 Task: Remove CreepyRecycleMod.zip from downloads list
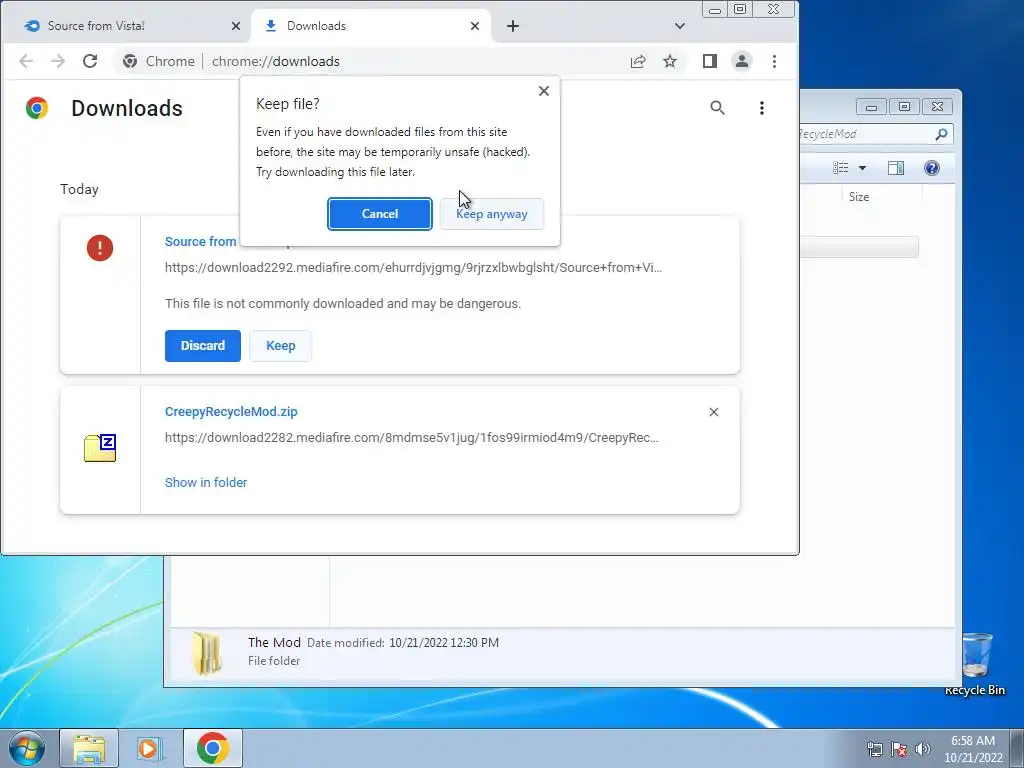pyautogui.click(x=714, y=412)
